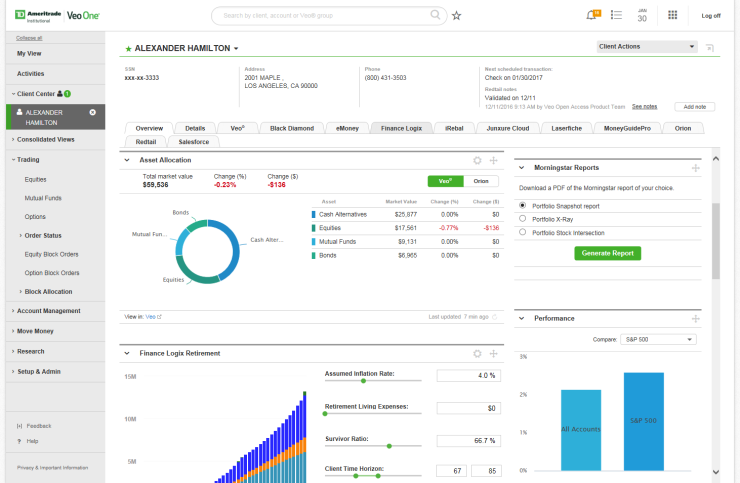Open the apps grid menu
The width and height of the screenshot is (740, 483).
[672, 16]
